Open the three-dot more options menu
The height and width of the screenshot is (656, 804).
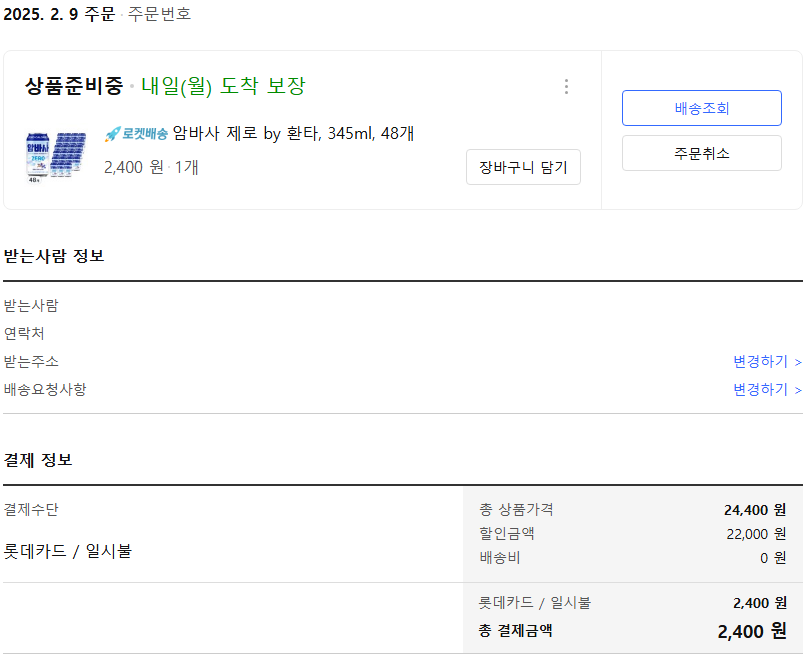click(x=566, y=87)
